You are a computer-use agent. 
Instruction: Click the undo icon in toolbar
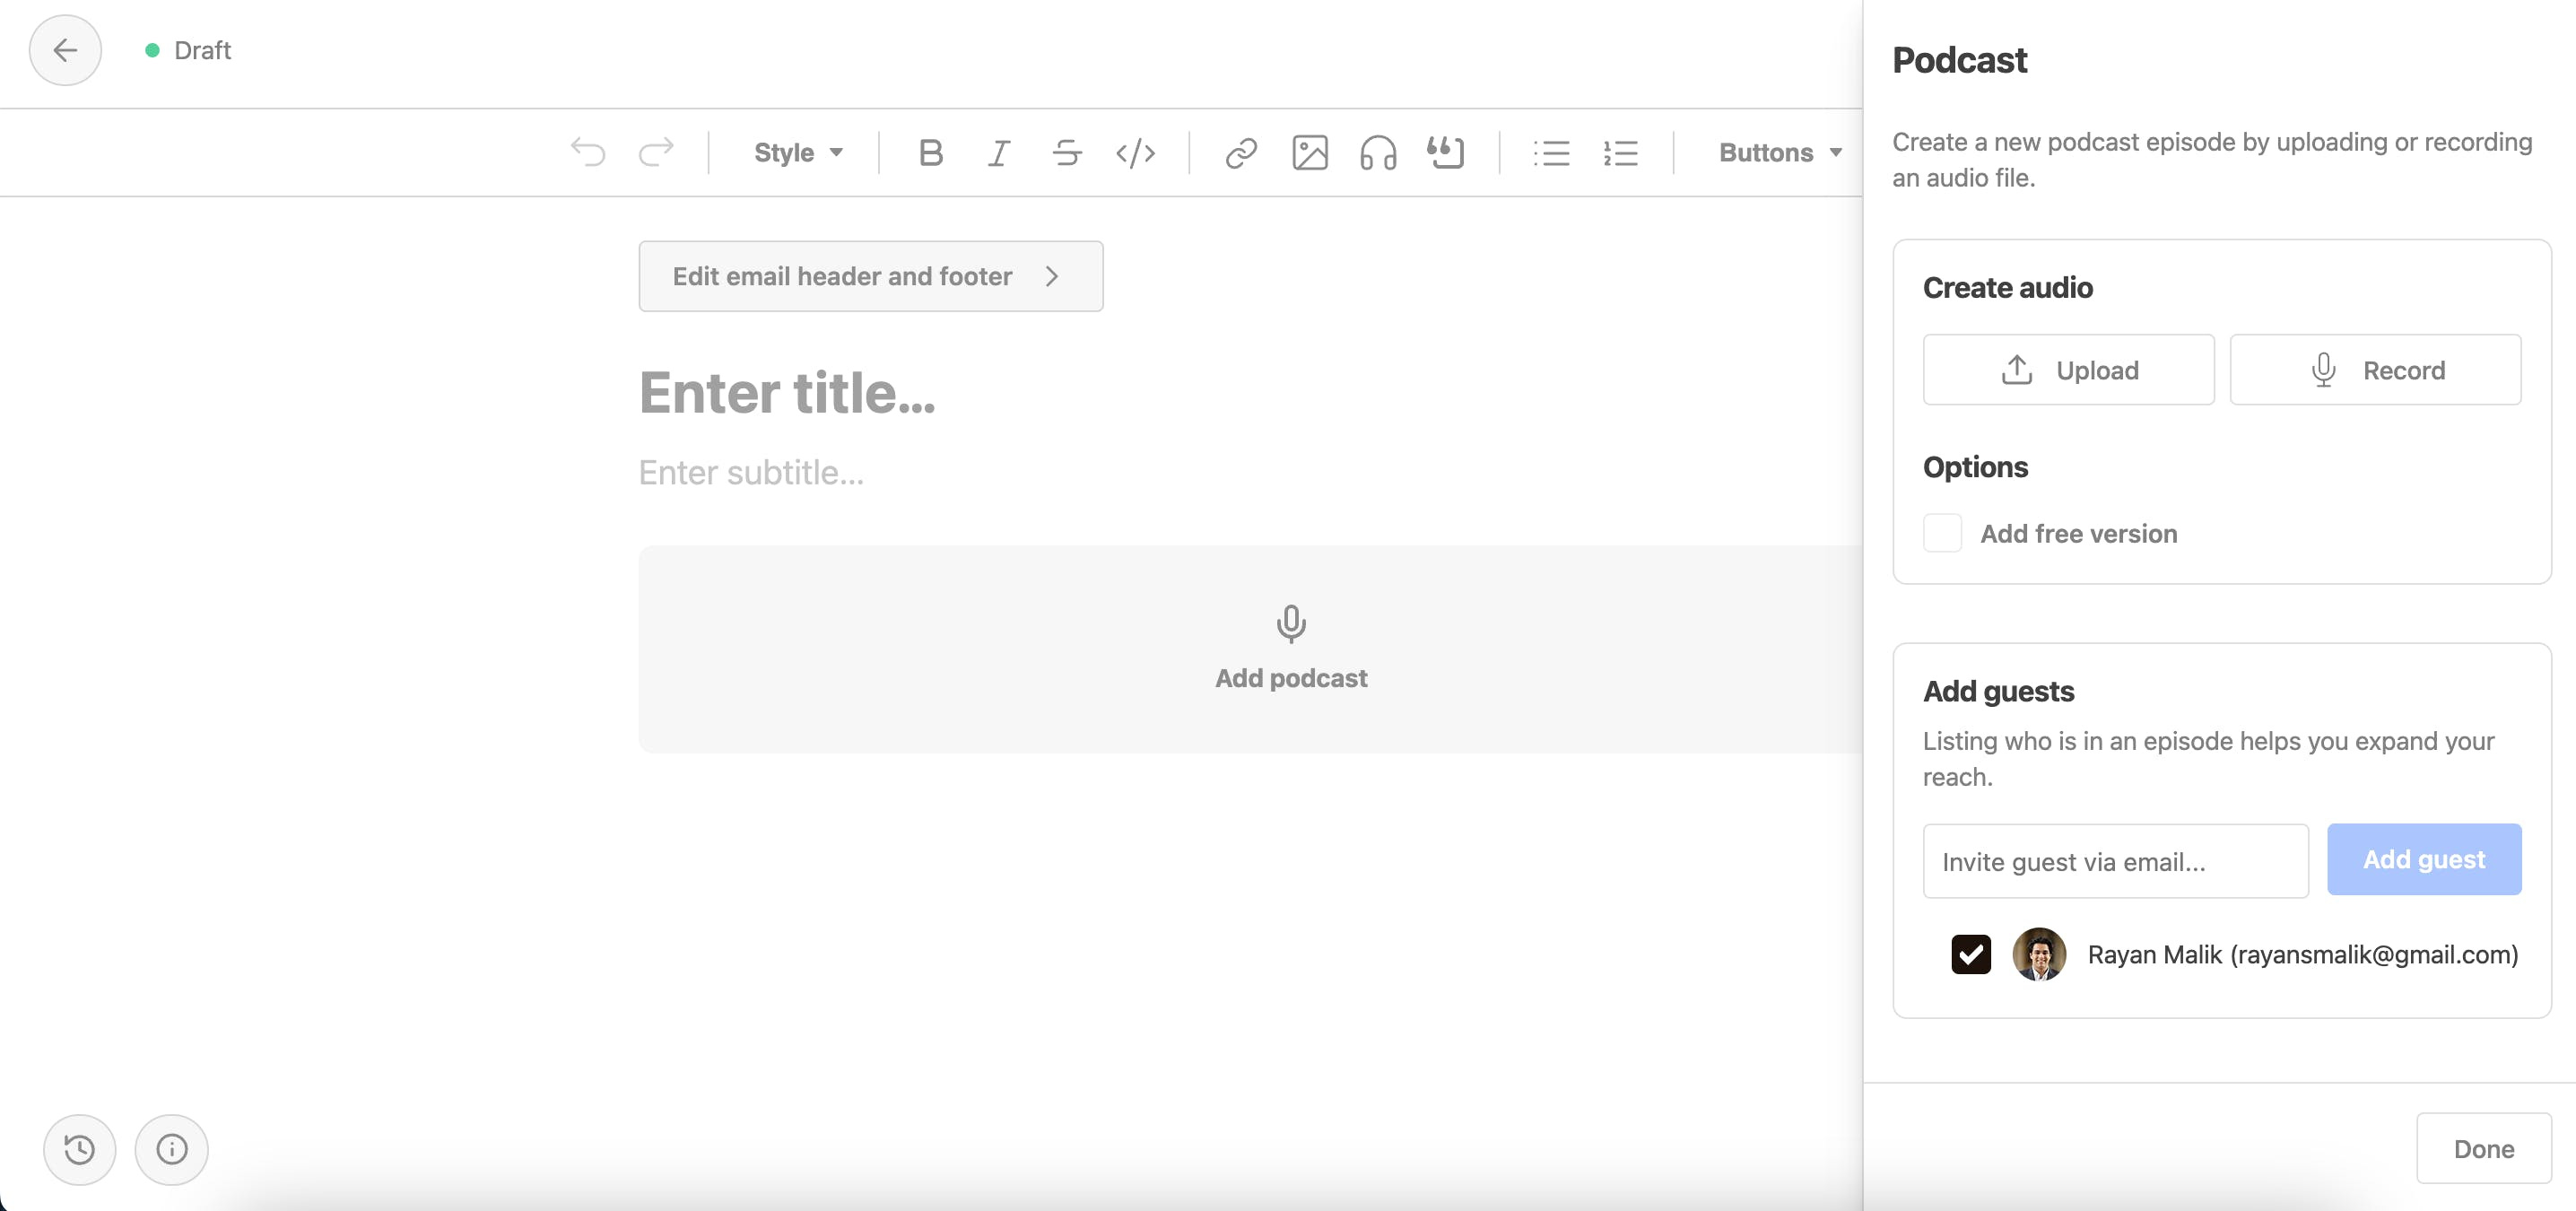tap(588, 153)
